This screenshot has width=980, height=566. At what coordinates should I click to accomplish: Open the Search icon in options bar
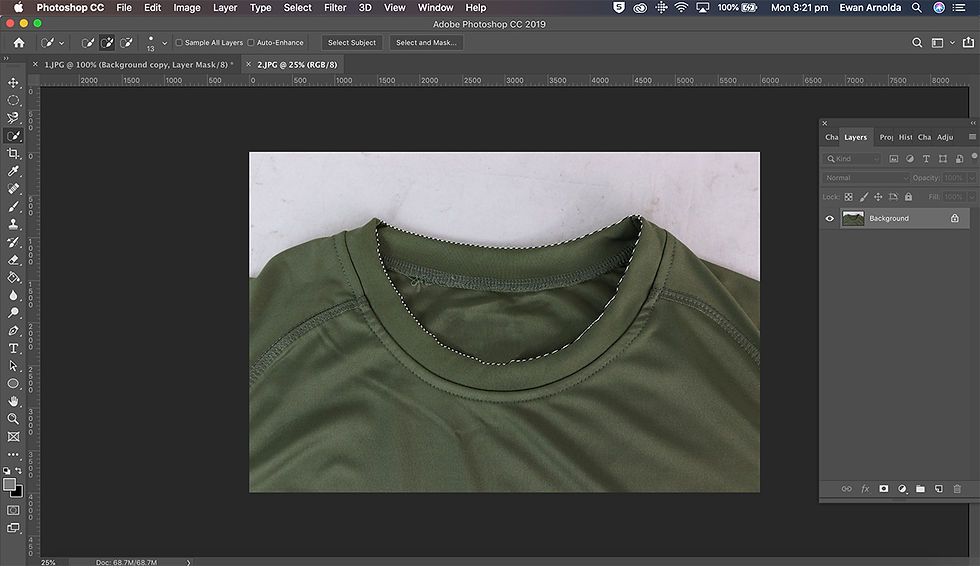point(917,42)
